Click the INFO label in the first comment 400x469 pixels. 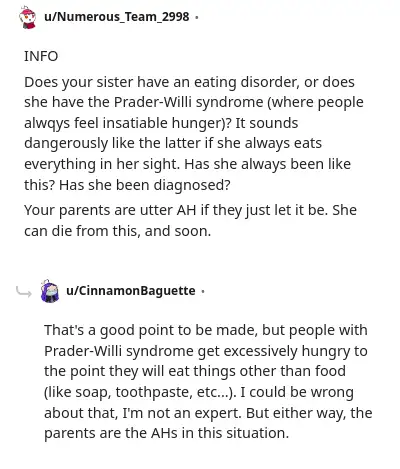click(41, 56)
